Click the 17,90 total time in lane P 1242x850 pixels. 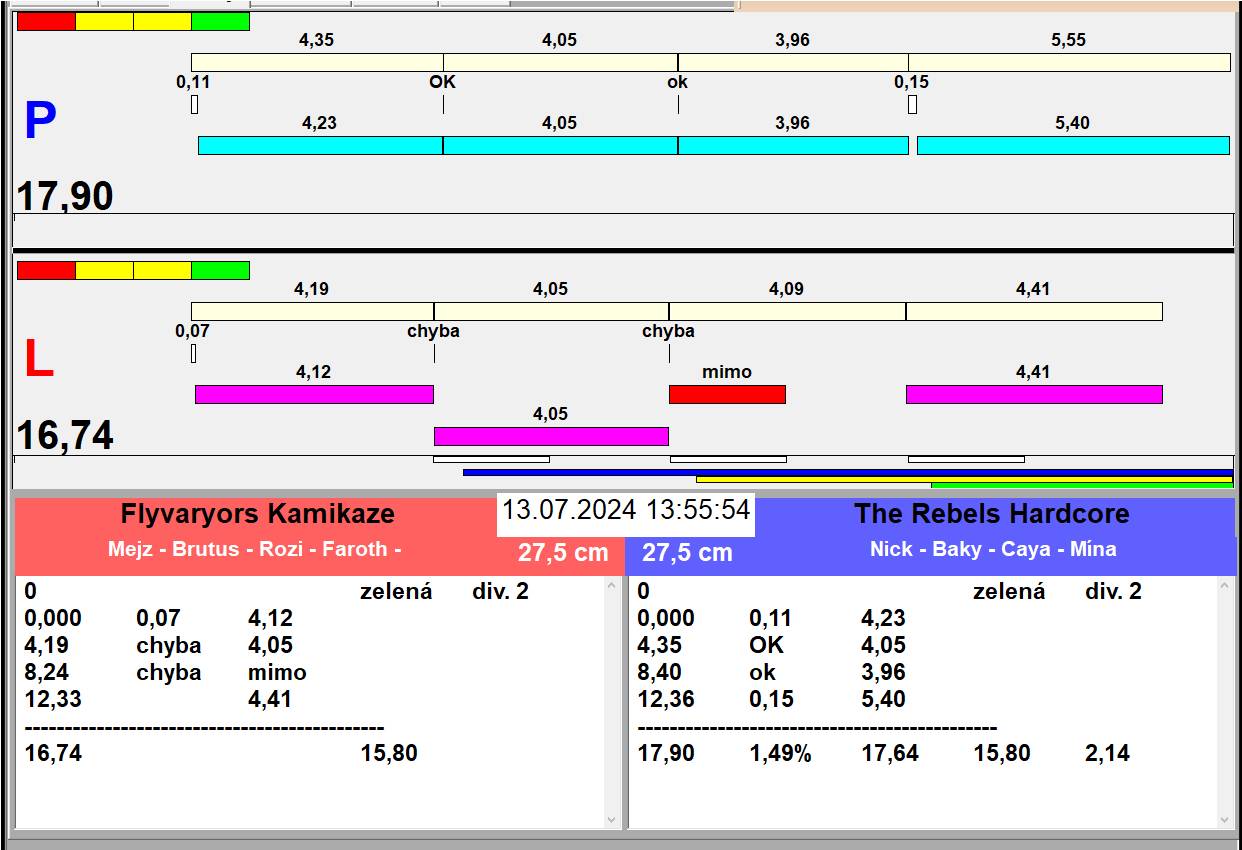pos(65,196)
